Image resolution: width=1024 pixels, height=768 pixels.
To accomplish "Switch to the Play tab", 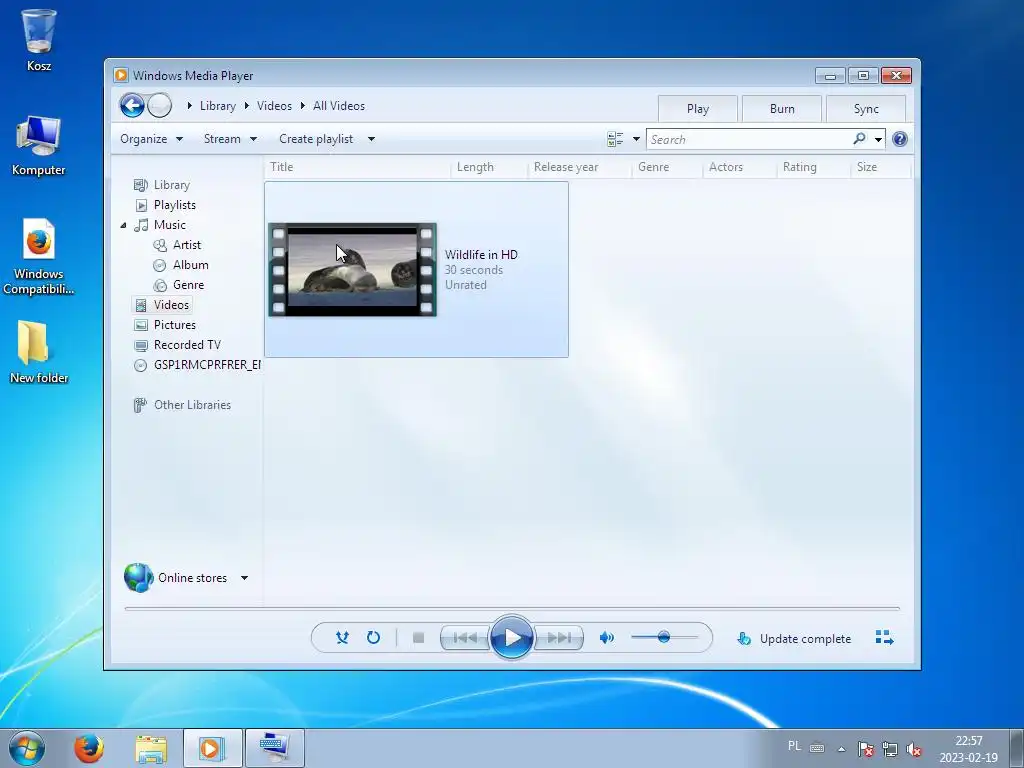I will point(697,109).
